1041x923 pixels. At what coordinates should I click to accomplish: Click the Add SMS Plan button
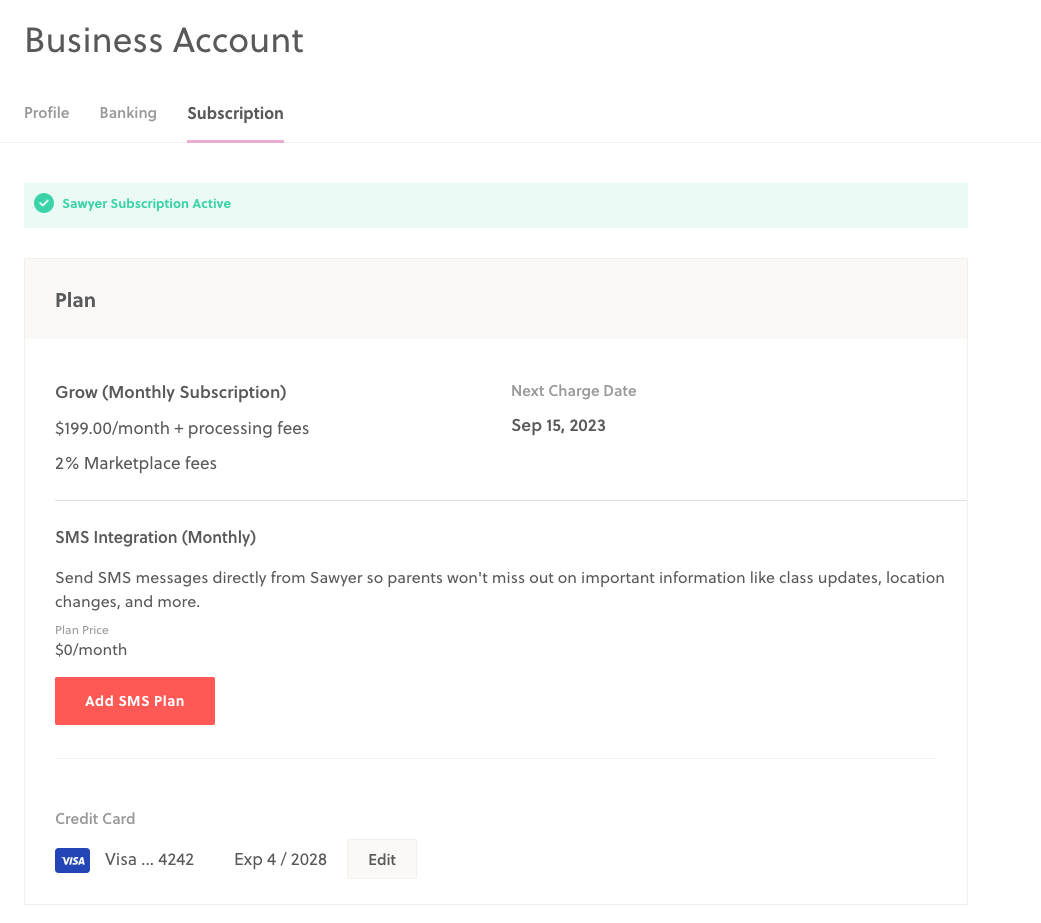click(135, 701)
